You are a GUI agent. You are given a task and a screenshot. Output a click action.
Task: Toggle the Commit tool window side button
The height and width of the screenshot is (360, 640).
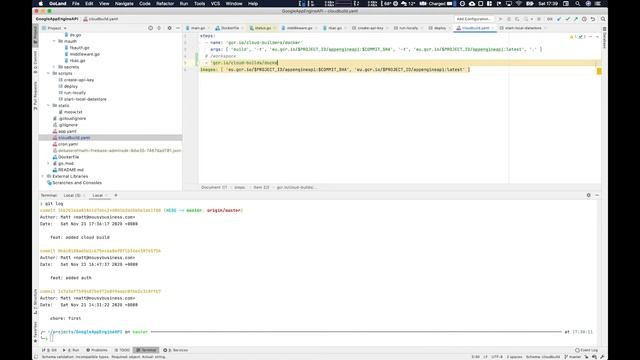tap(35, 62)
